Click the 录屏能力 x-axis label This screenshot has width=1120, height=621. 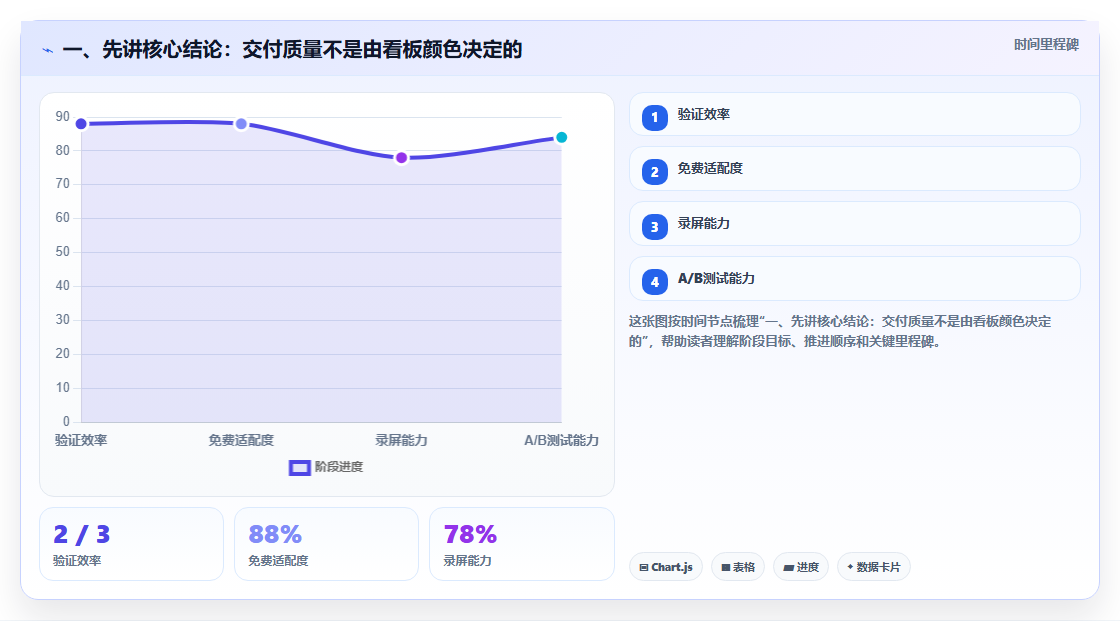[401, 440]
